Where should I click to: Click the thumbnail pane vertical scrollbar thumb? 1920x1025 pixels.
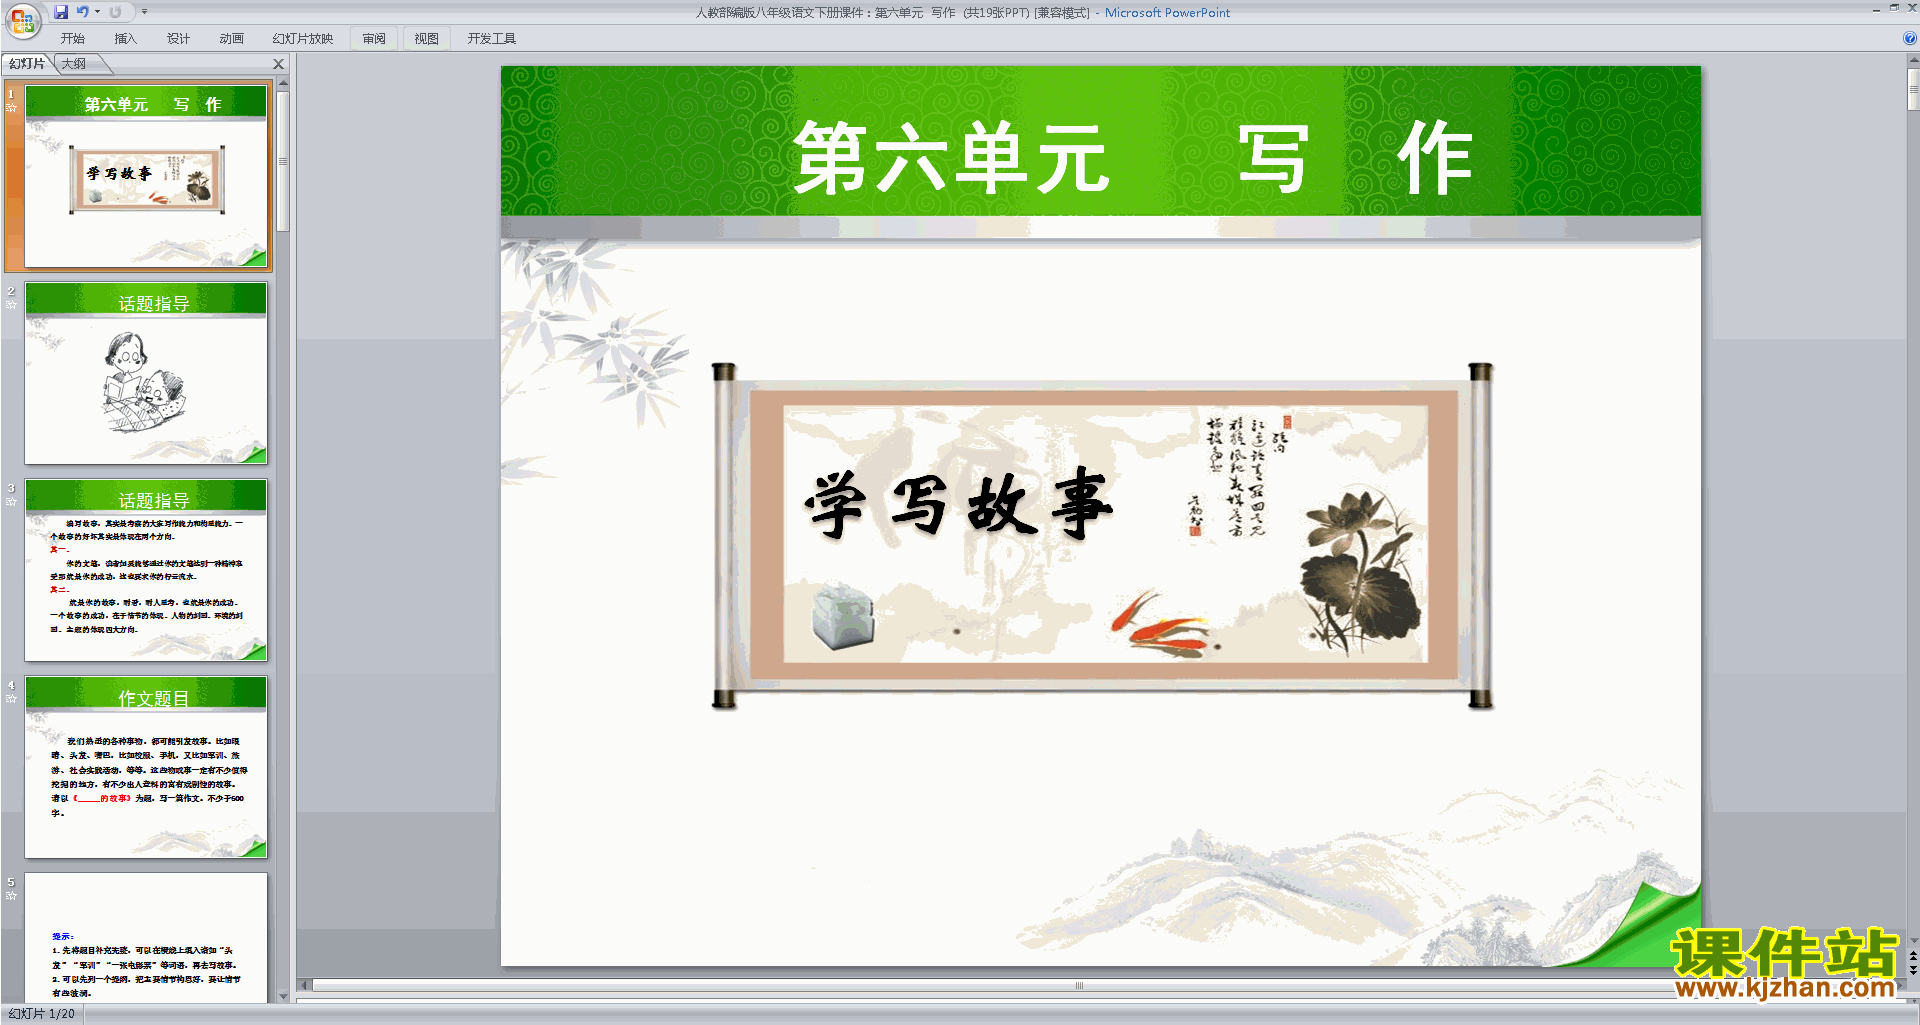(x=283, y=161)
